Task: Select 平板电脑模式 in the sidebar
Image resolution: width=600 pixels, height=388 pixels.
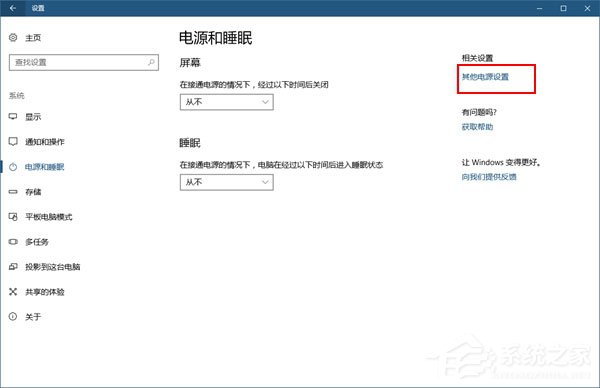Action: click(49, 217)
